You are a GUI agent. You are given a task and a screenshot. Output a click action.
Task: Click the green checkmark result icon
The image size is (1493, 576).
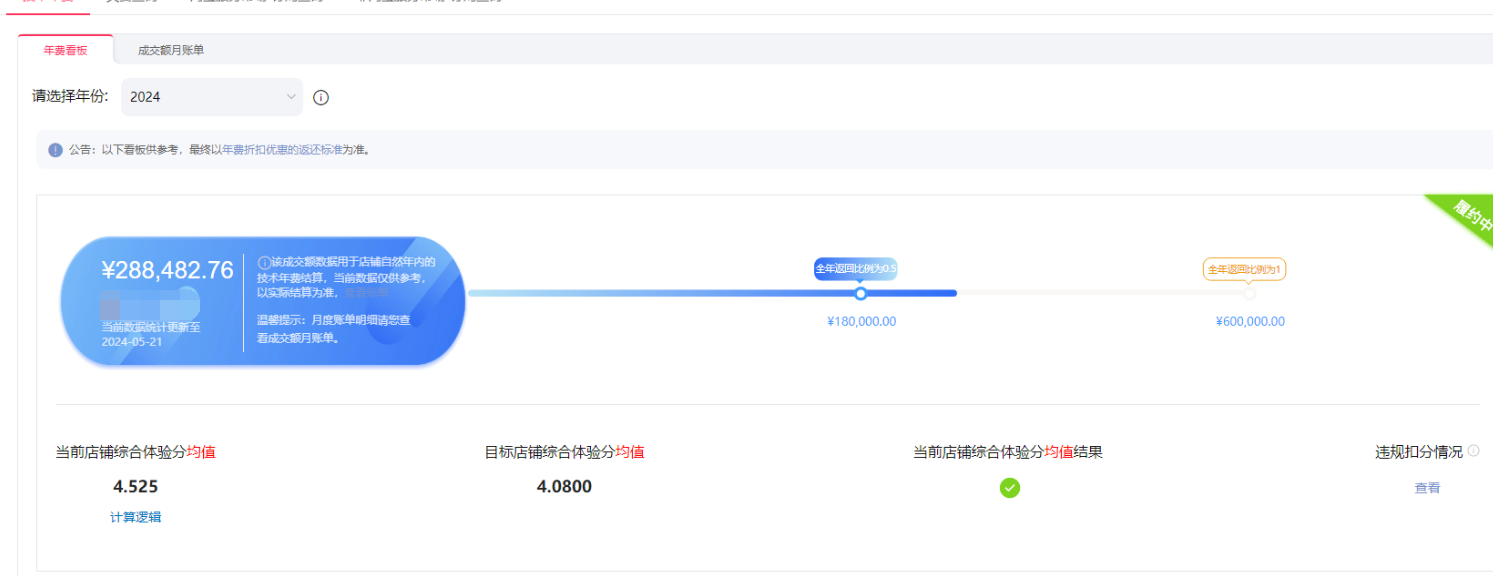1010,488
